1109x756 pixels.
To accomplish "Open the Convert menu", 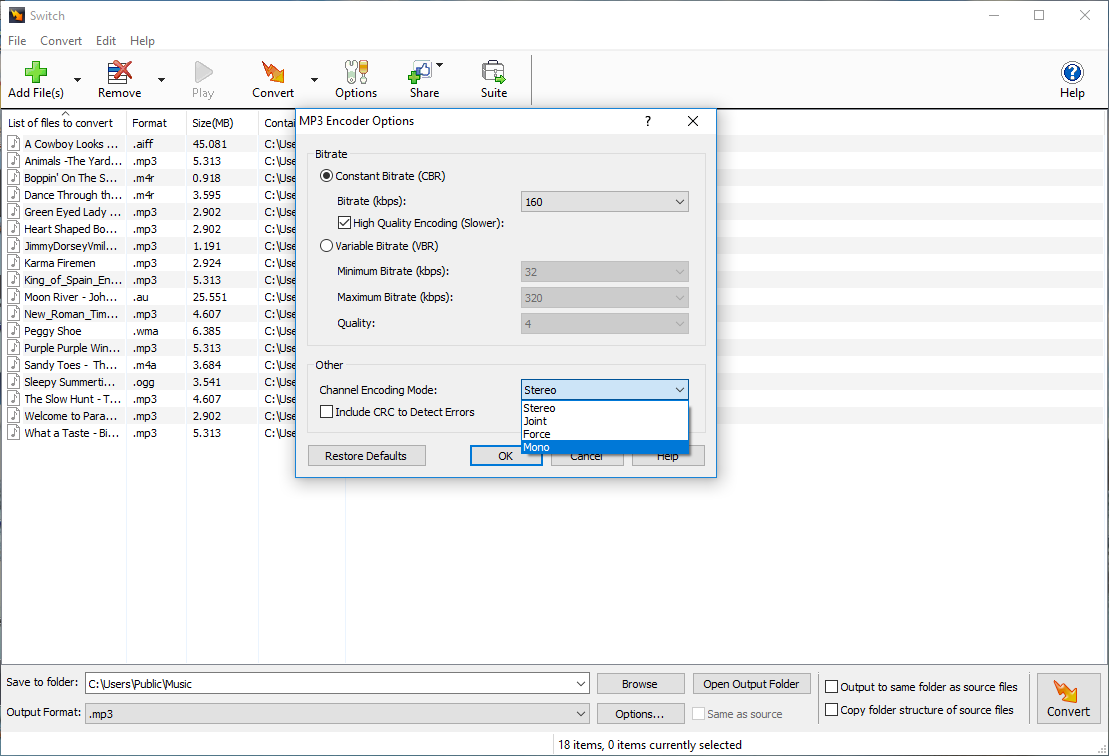I will coord(61,41).
